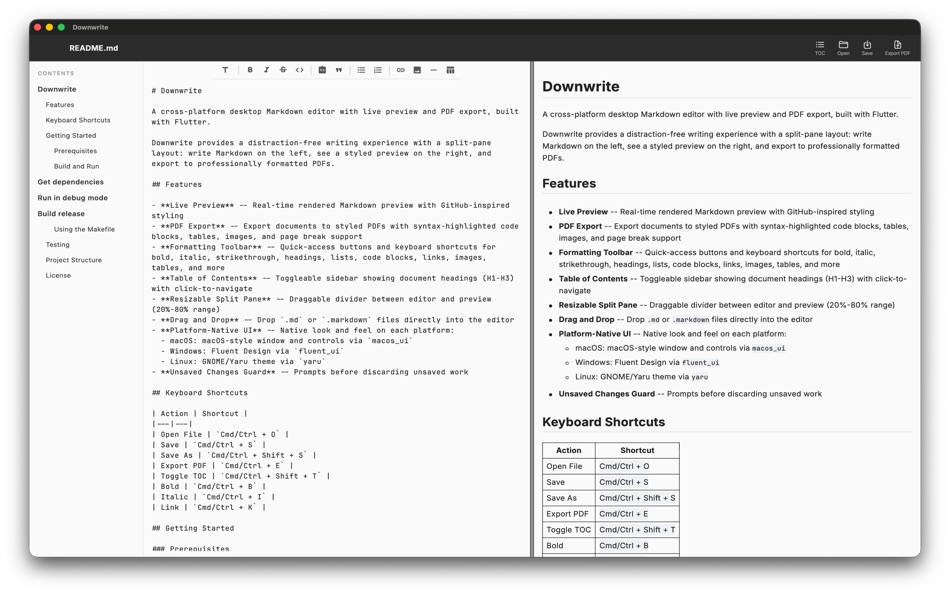Export the document as PDF

point(897,46)
